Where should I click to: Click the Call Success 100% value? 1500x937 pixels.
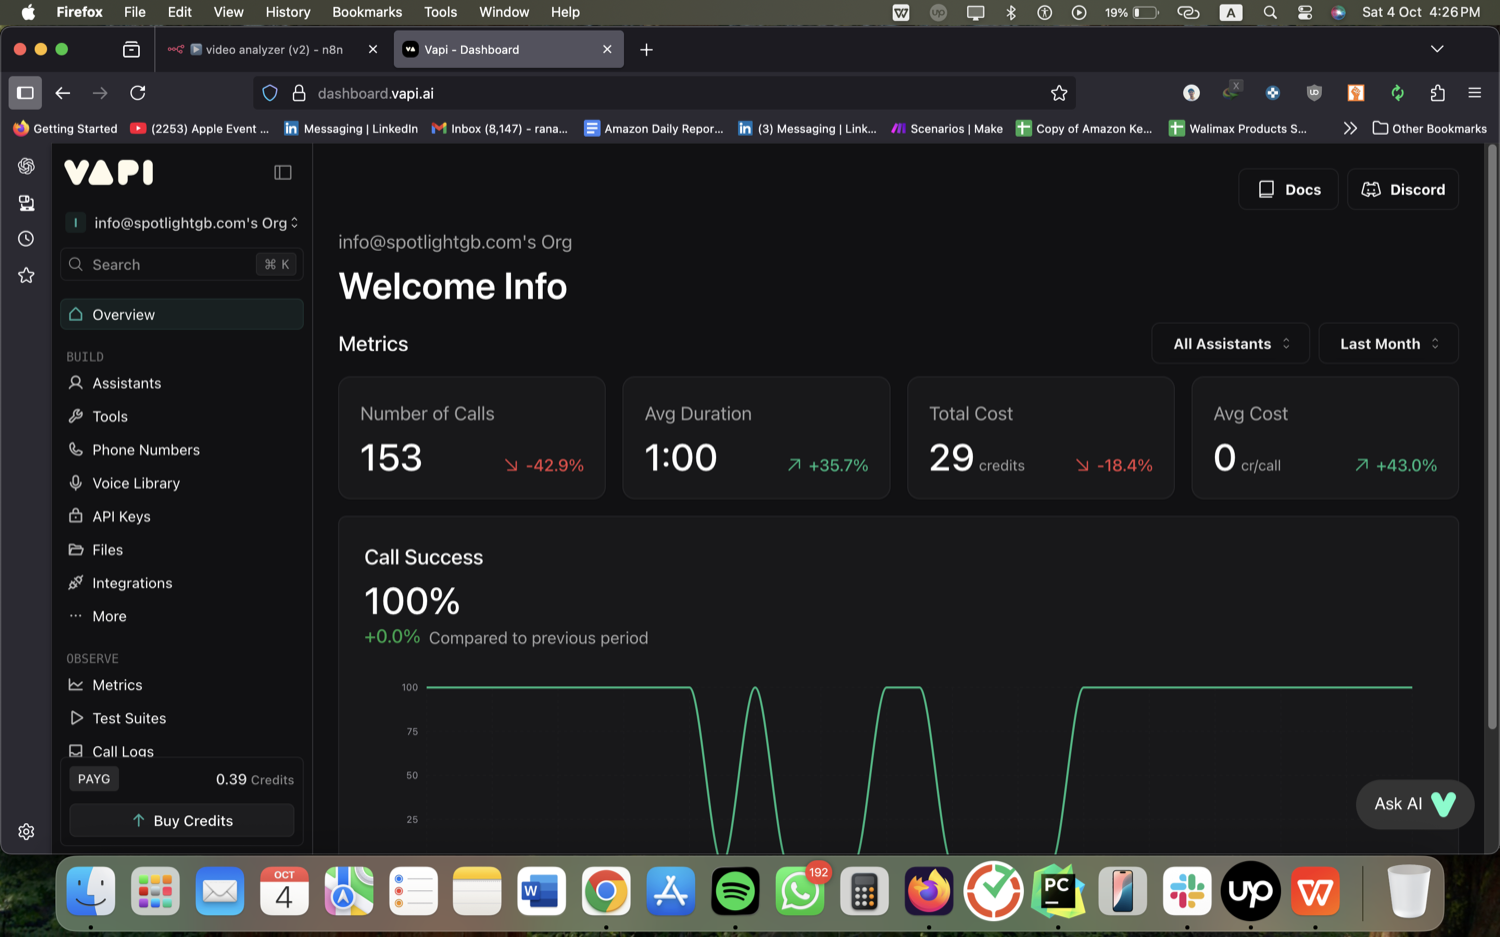point(412,601)
